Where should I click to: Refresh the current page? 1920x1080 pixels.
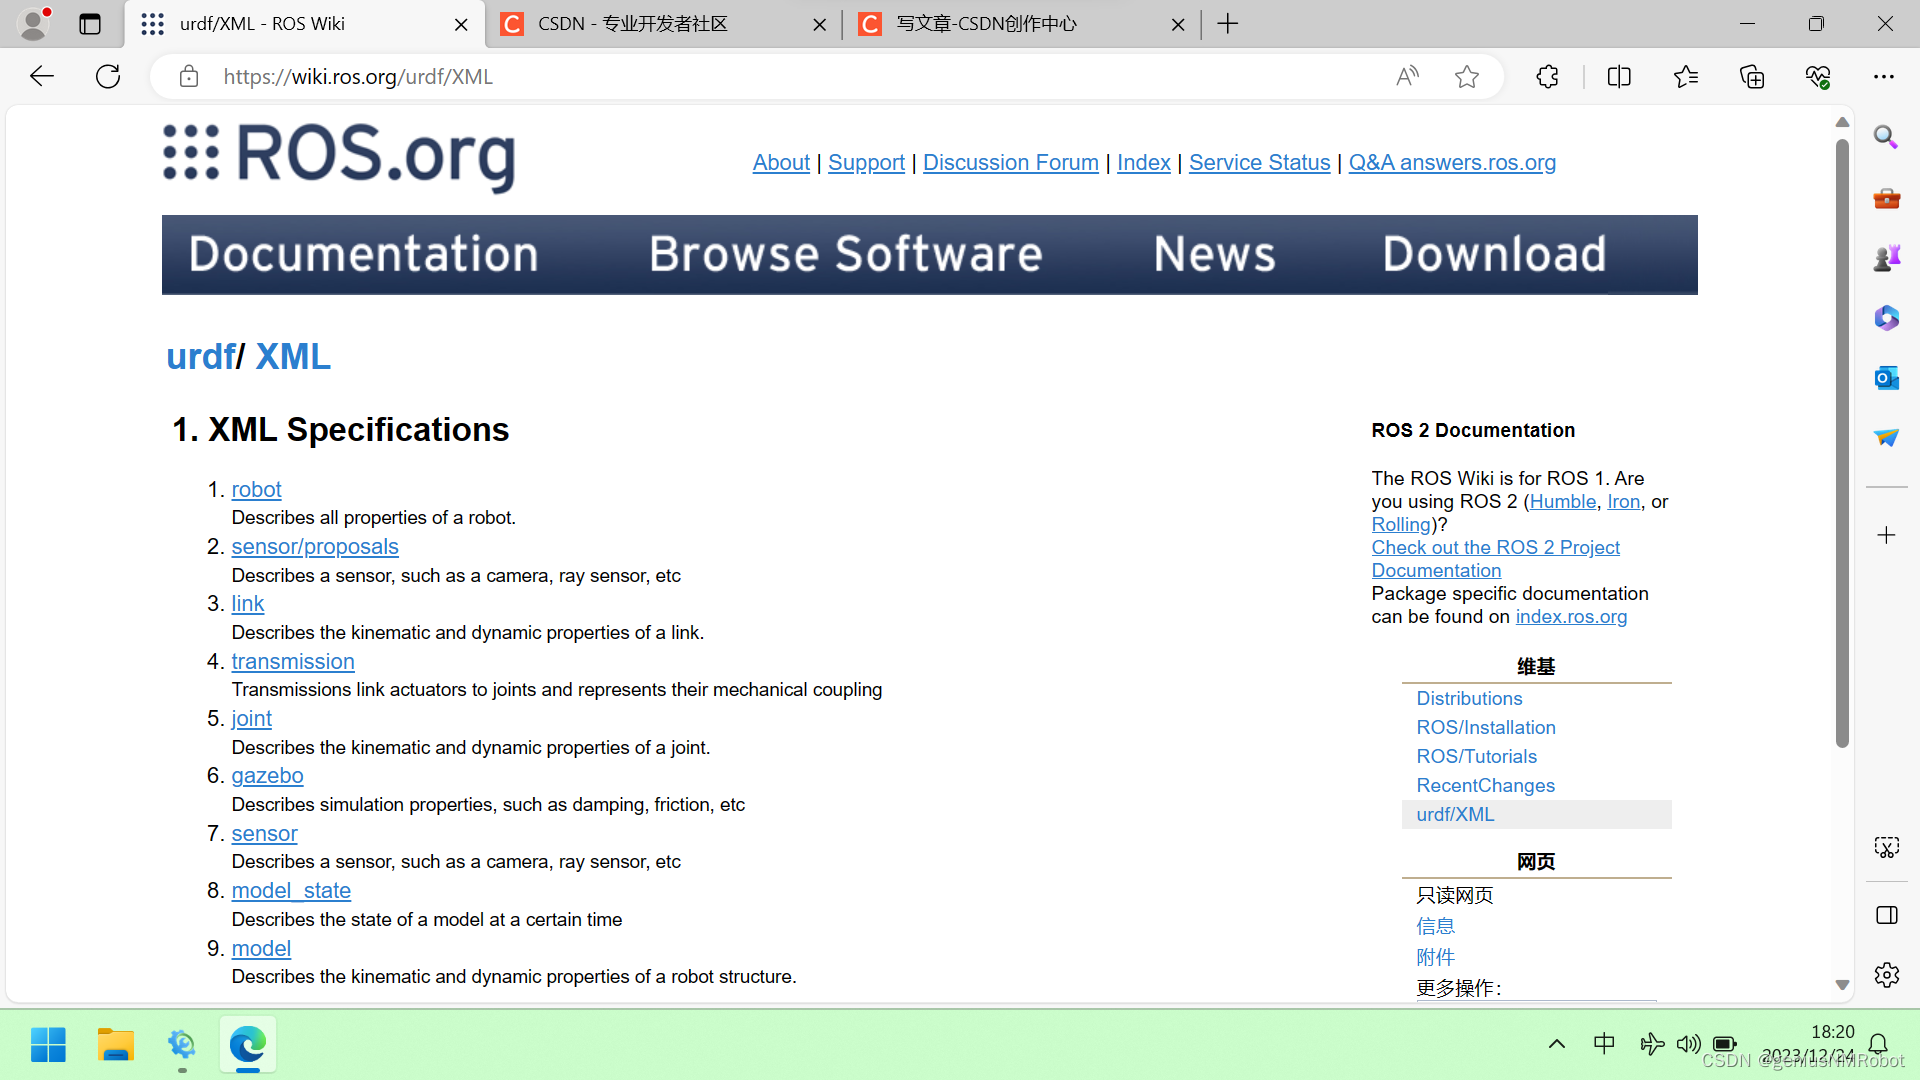[107, 76]
